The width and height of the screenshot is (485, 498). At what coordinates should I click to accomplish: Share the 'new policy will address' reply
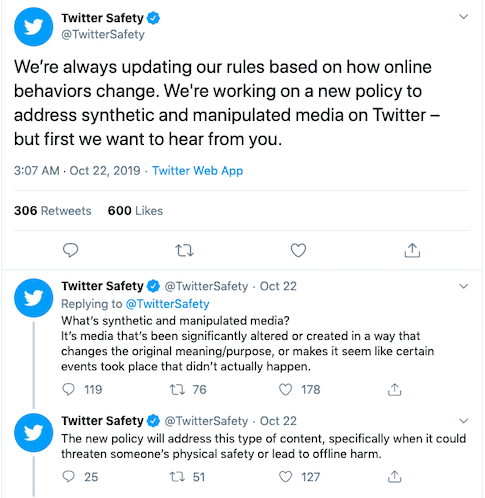point(395,477)
